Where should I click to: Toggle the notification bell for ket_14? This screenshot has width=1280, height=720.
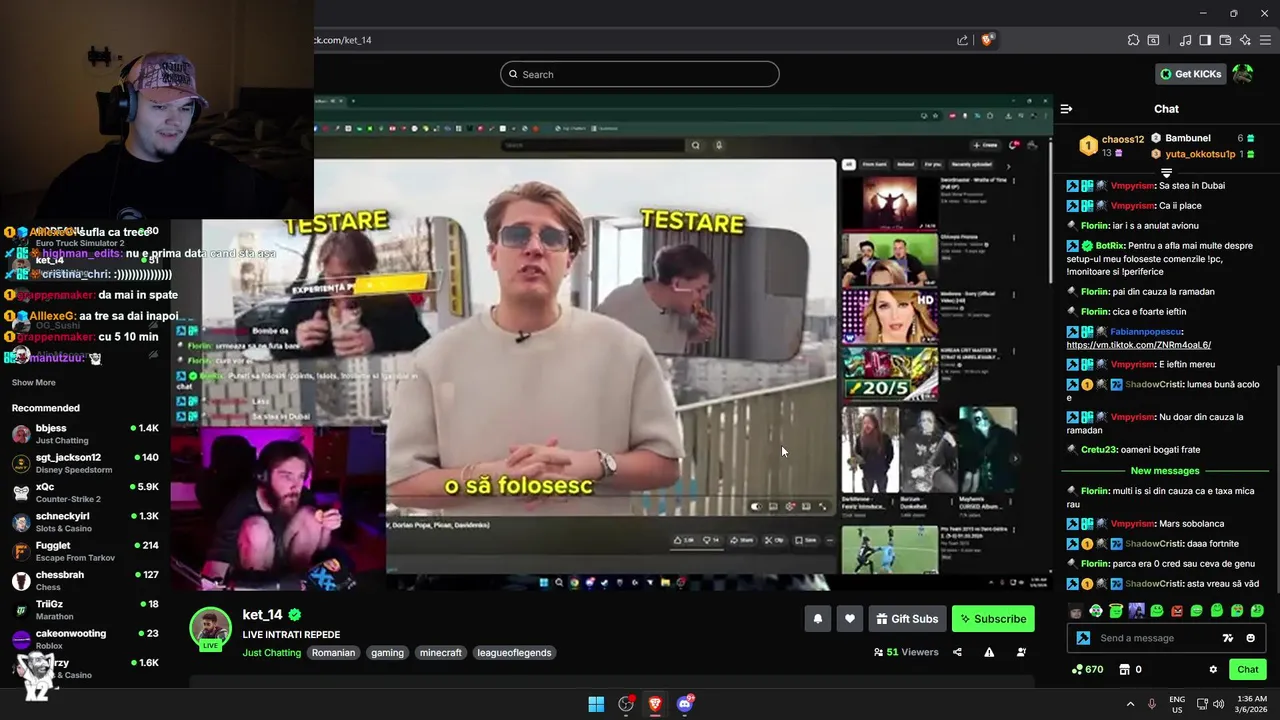tap(817, 619)
